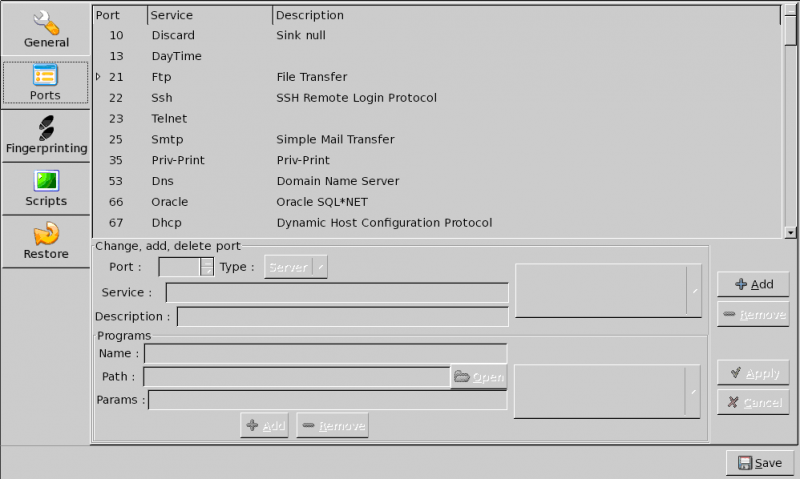Click the Restore arrow icon
Screen dimensions: 800x479
(46, 234)
